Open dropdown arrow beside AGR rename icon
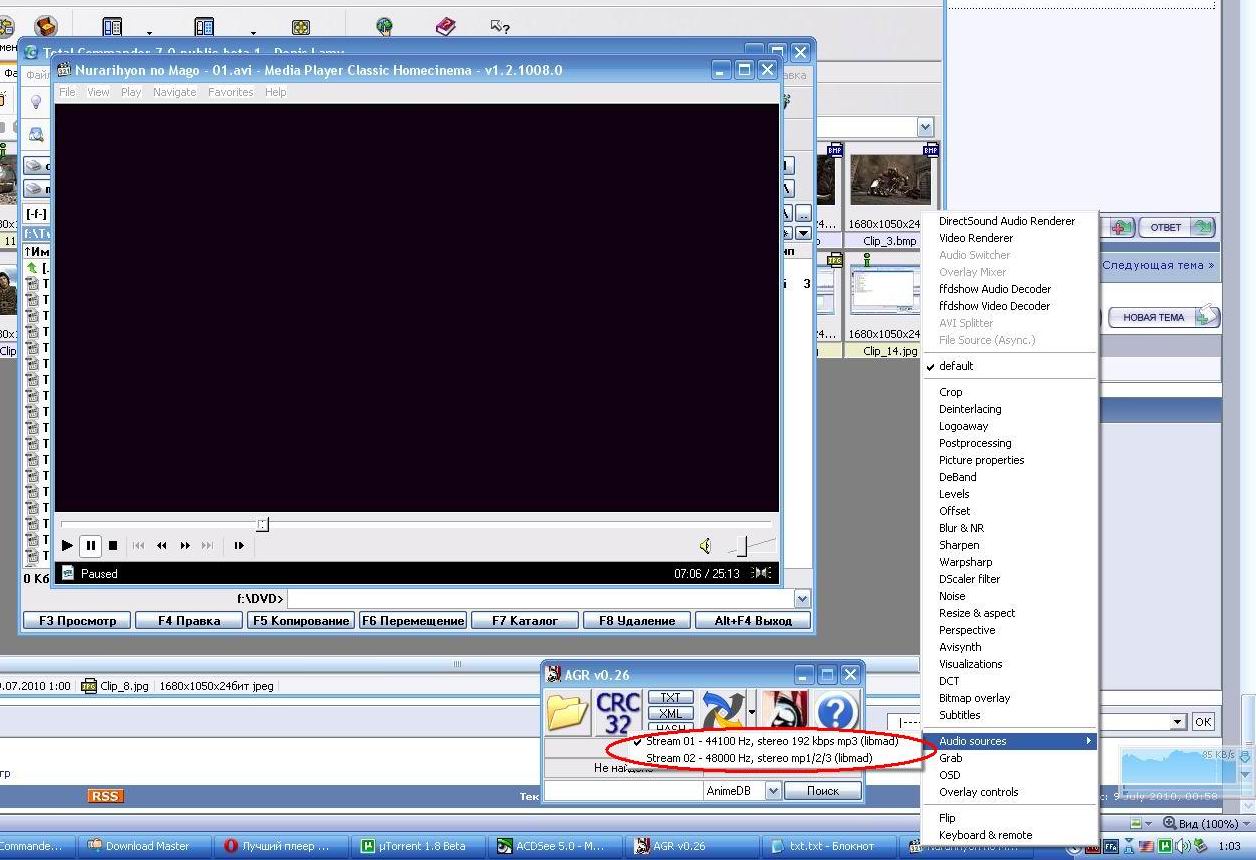 751,712
